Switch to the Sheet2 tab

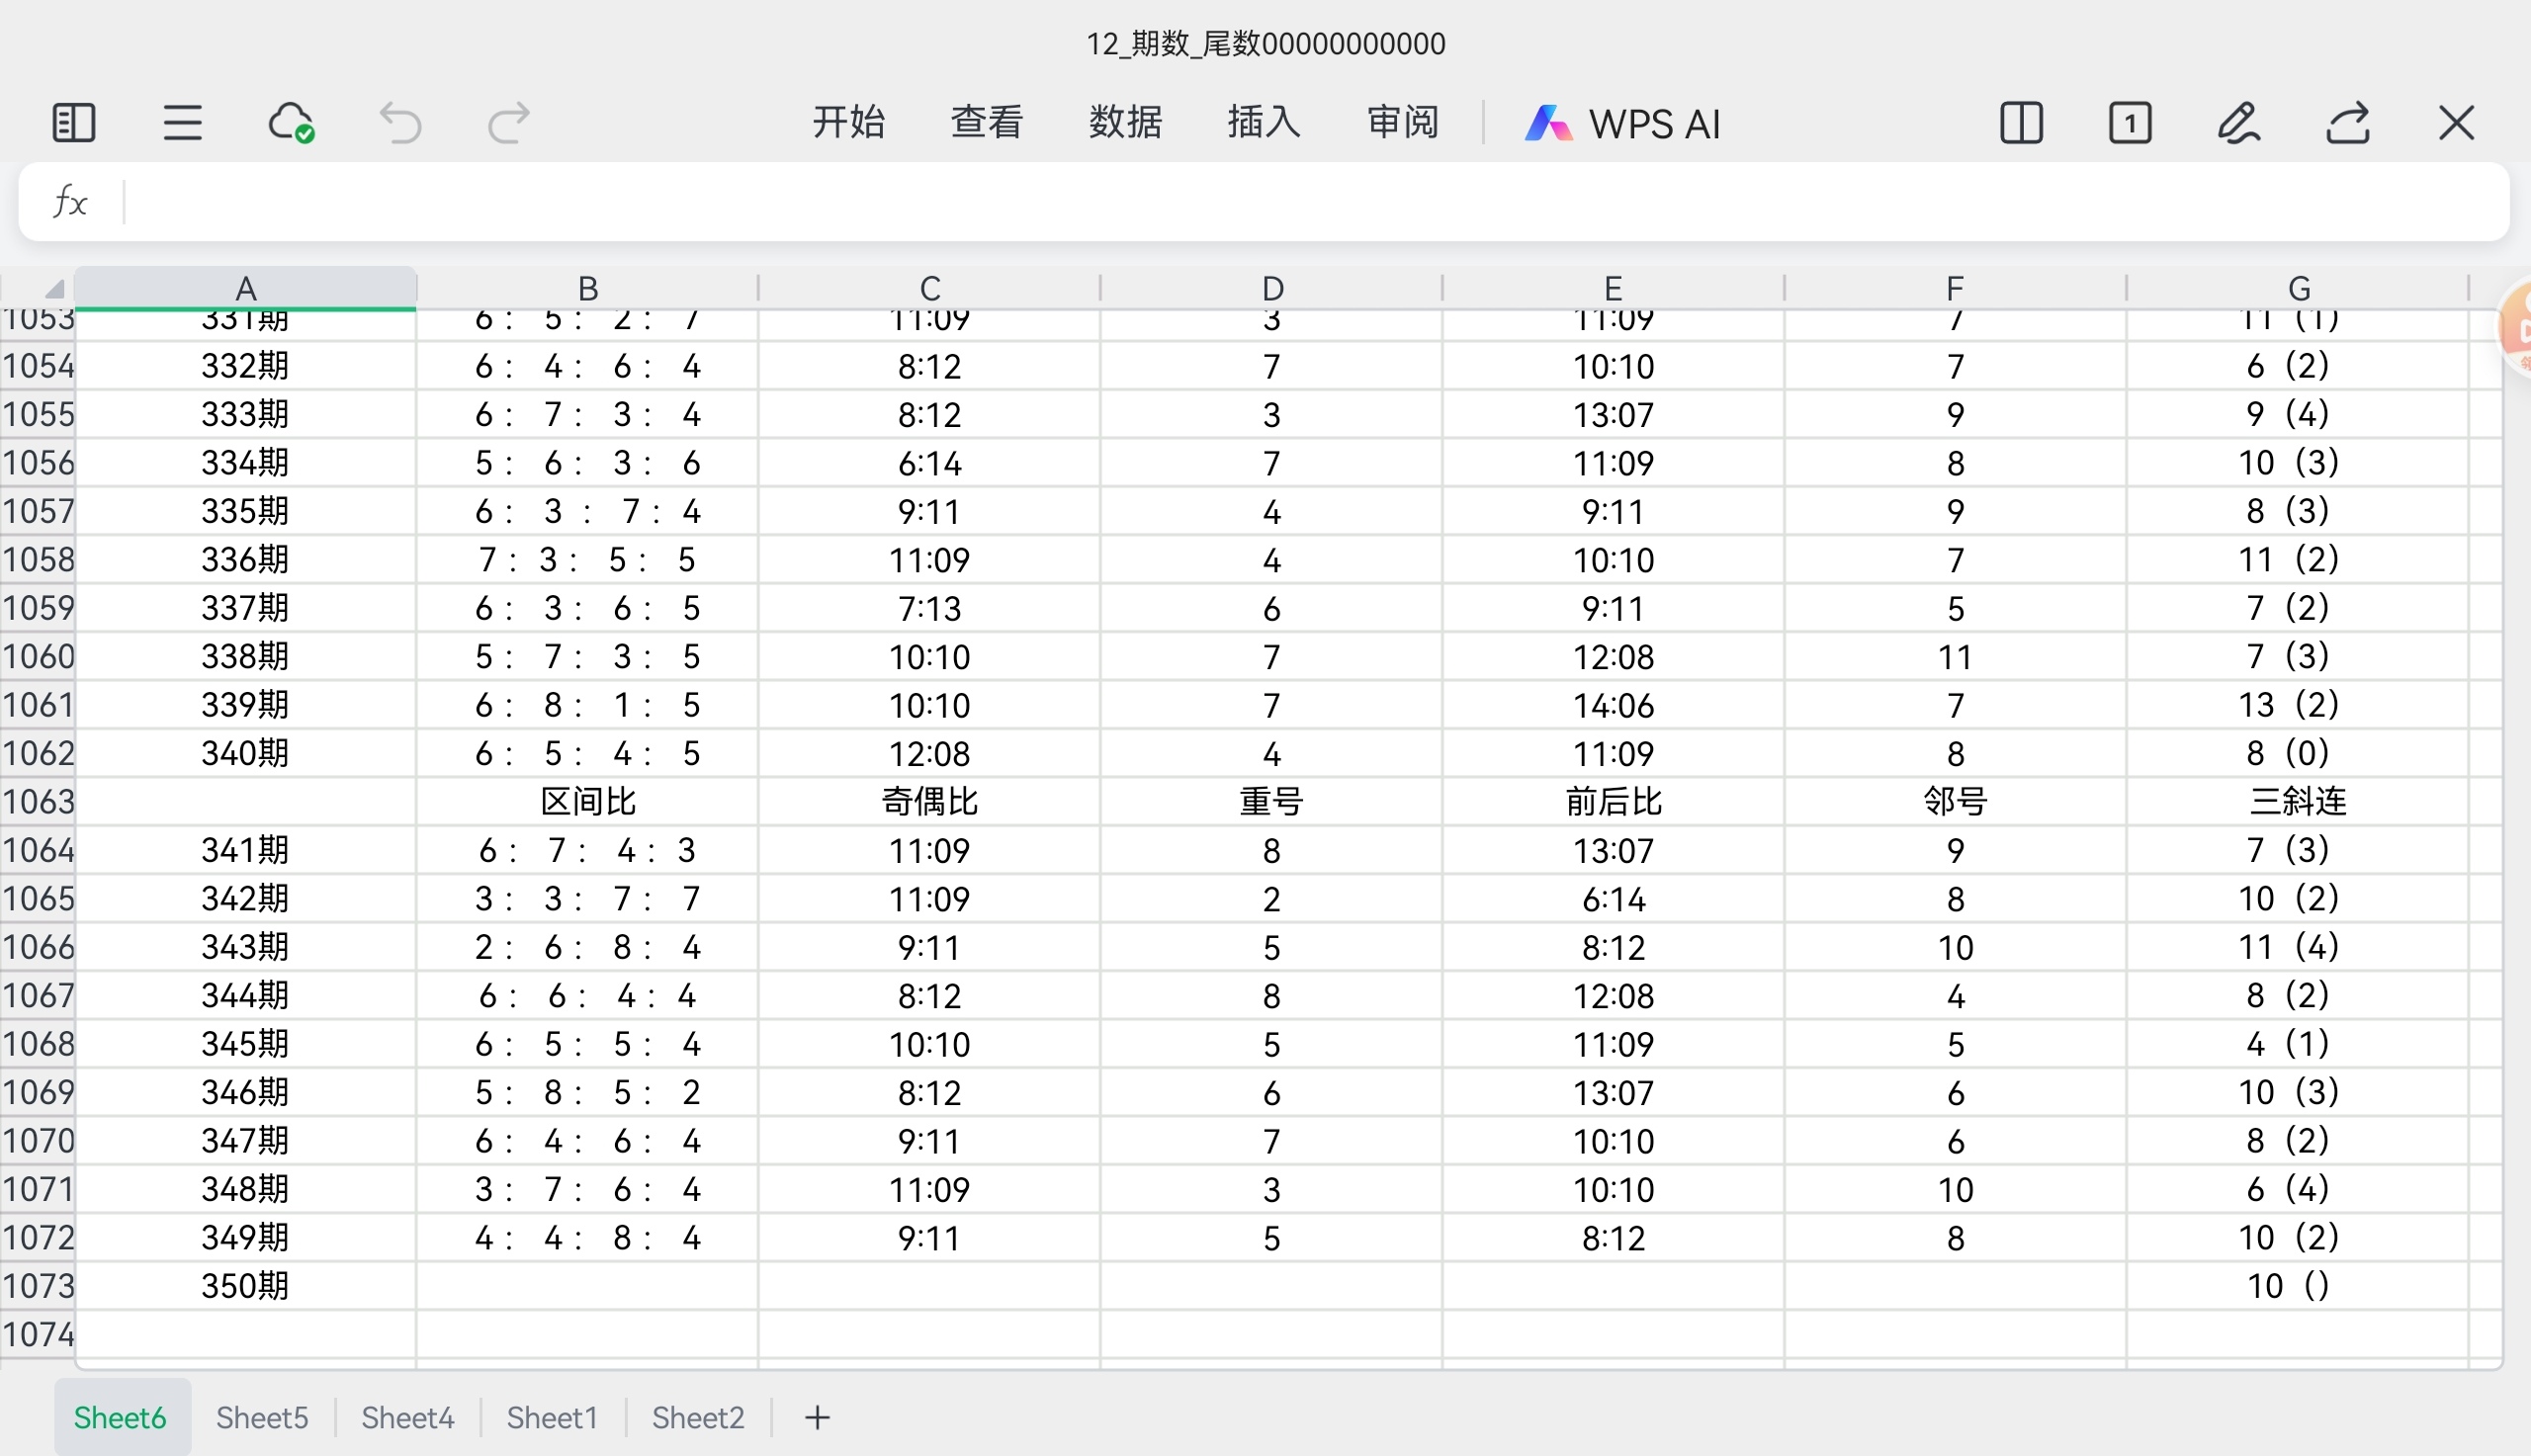[x=698, y=1417]
